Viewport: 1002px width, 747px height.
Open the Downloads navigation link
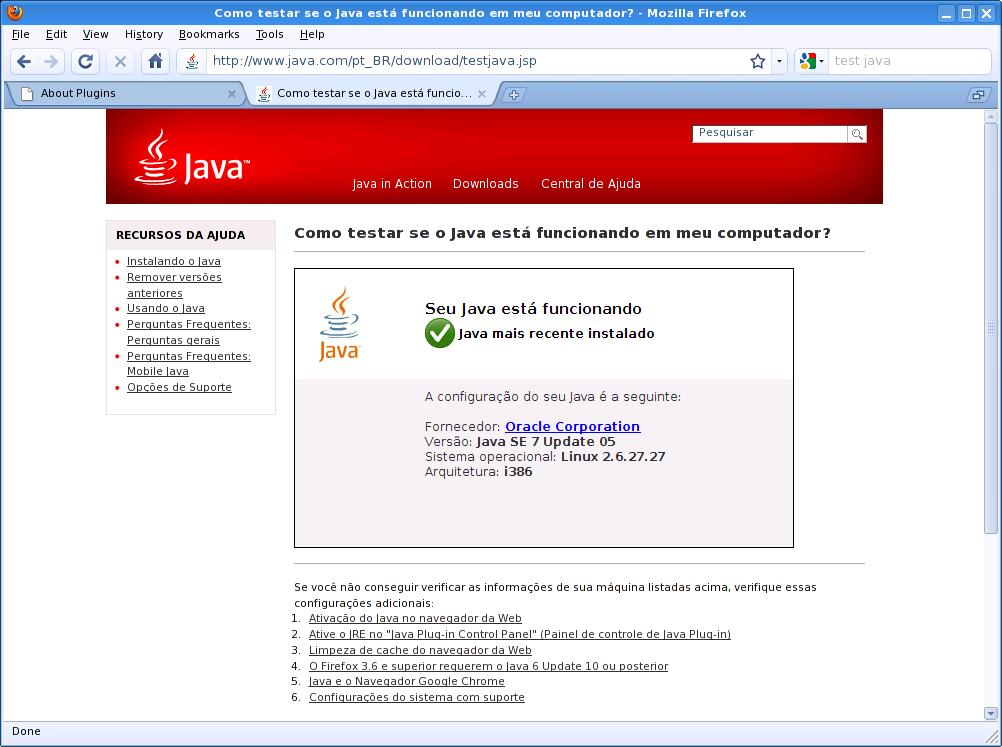(x=486, y=184)
